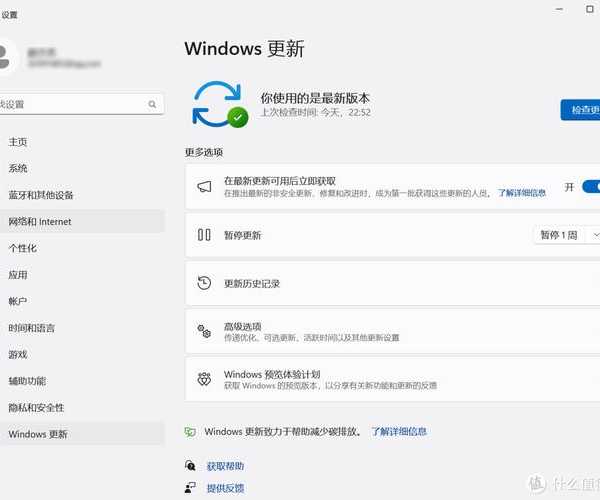This screenshot has width=600, height=500.
Task: Click the Windows Update sync status icon
Action: 220,104
